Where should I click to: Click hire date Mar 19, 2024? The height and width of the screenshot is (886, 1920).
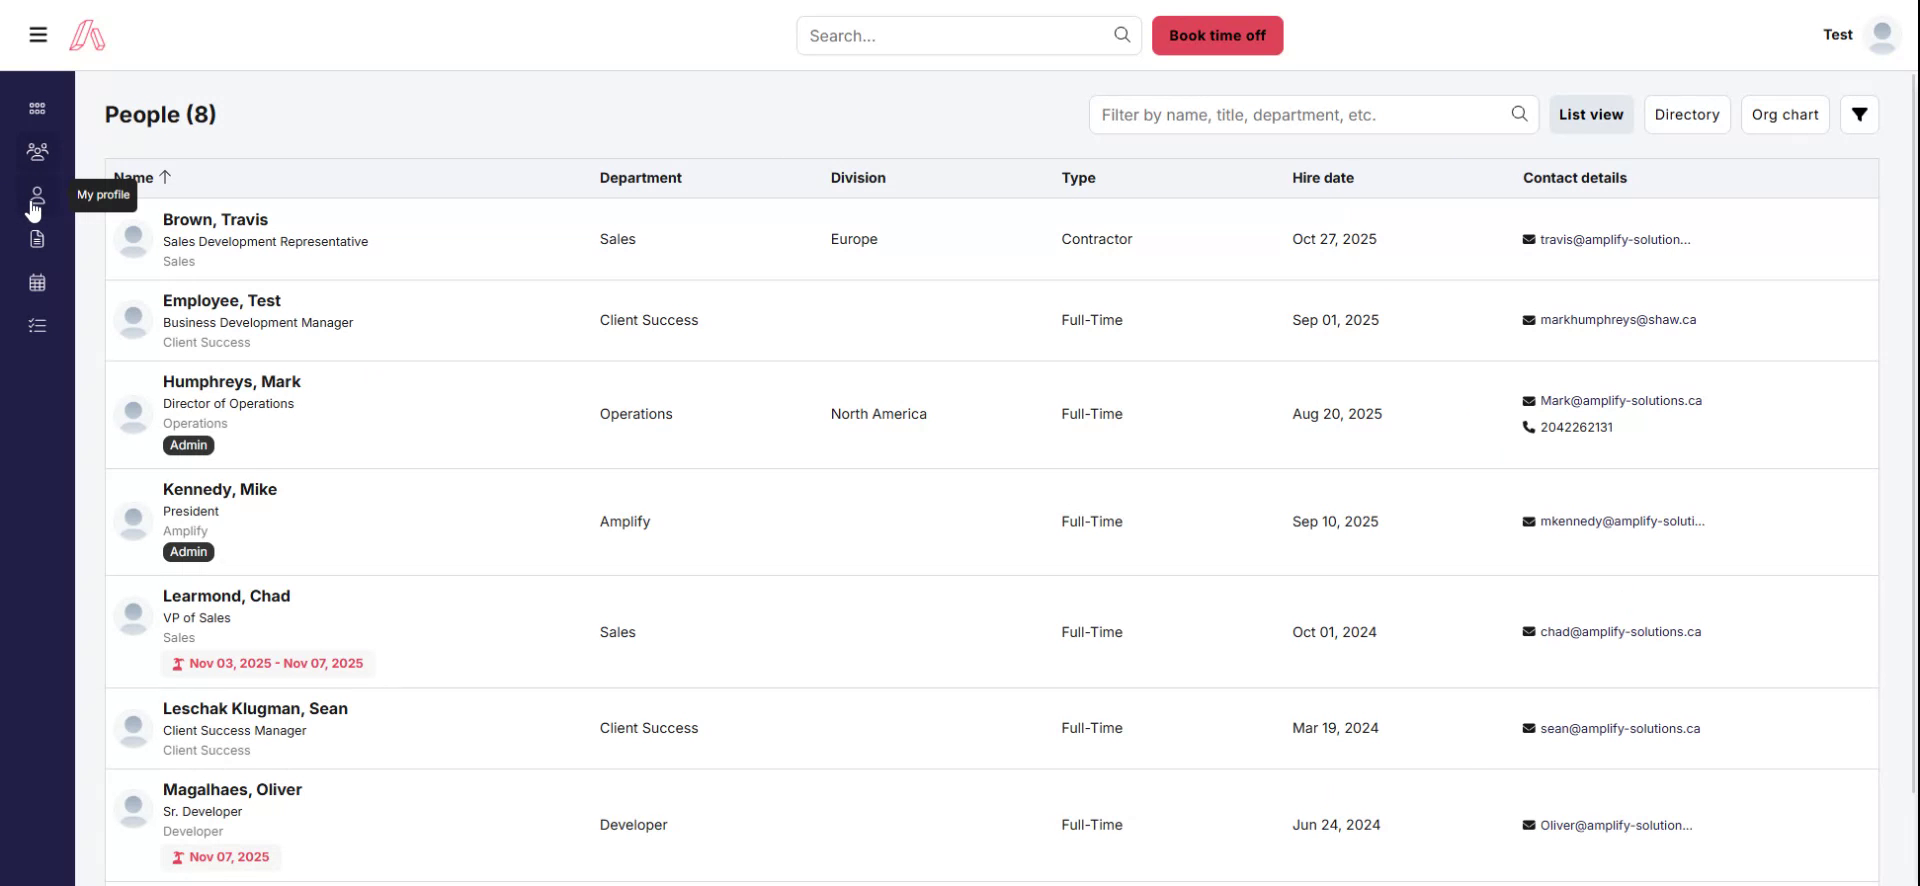tap(1335, 728)
